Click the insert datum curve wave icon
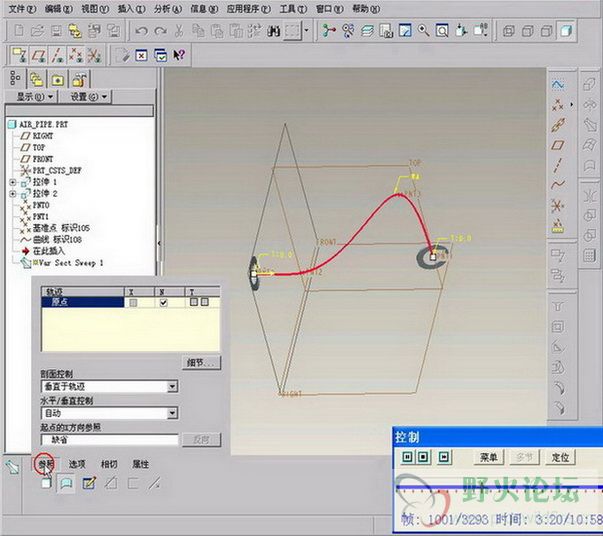Image resolution: width=603 pixels, height=536 pixels. coord(558,185)
